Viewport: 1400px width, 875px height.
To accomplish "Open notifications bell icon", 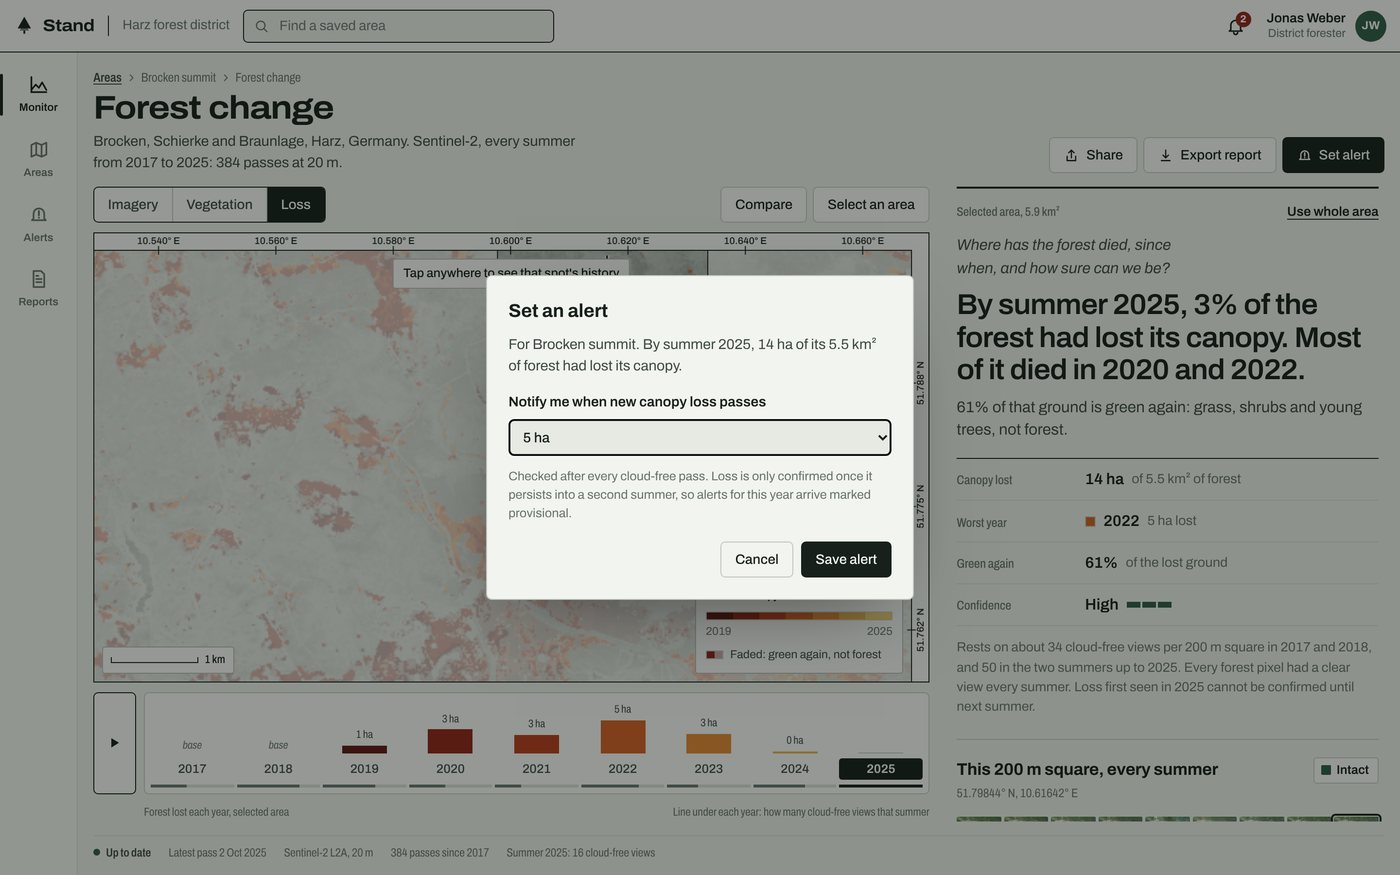I will tap(1236, 27).
